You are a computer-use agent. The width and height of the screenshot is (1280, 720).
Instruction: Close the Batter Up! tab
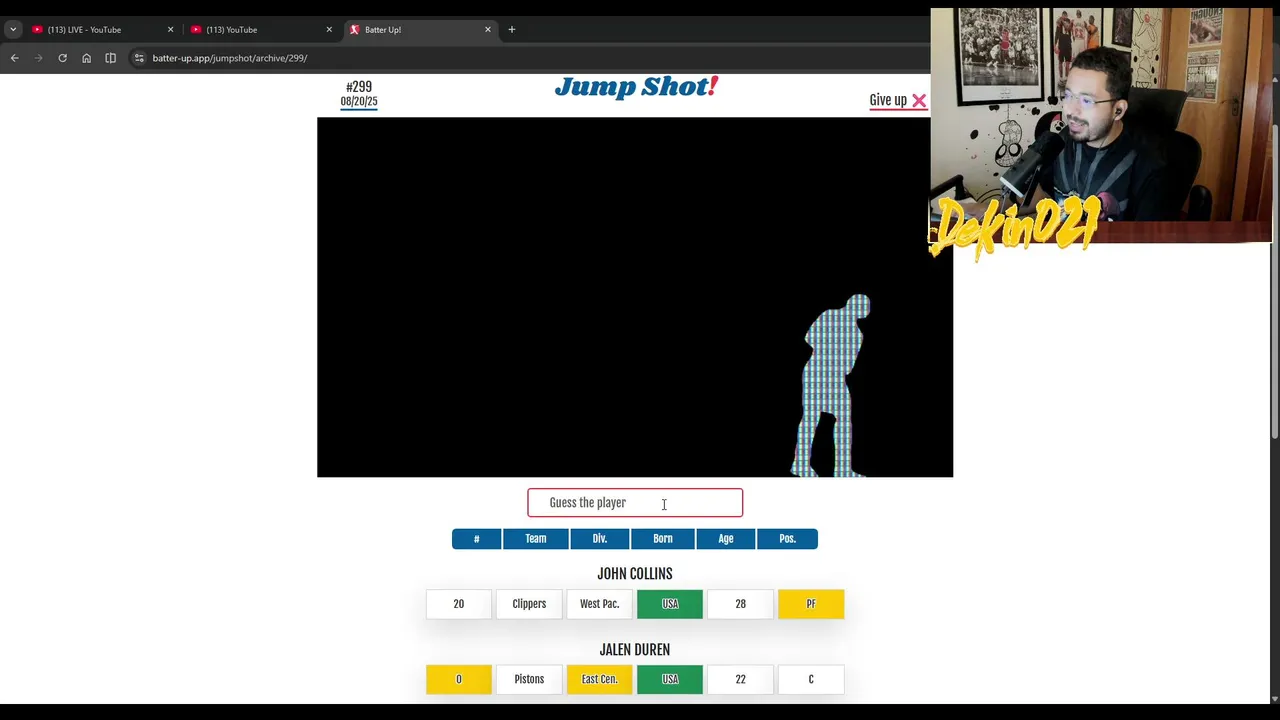point(488,29)
